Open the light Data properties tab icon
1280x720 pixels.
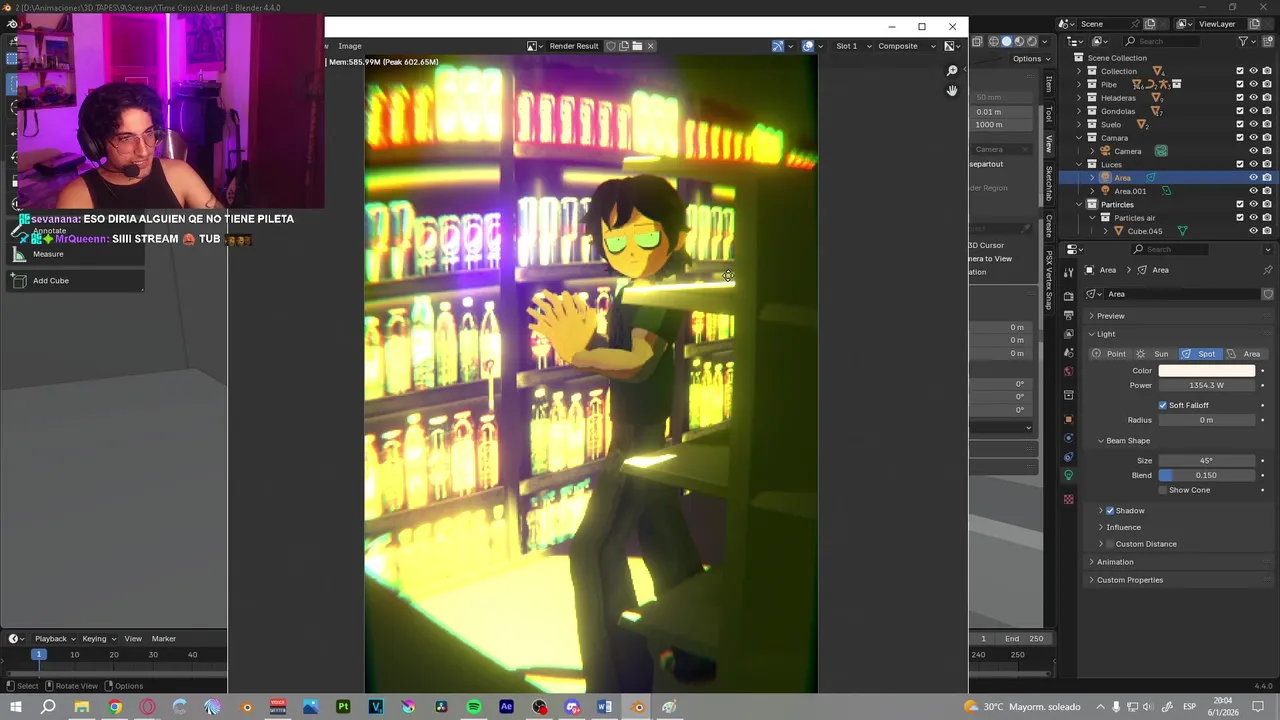tap(1068, 475)
